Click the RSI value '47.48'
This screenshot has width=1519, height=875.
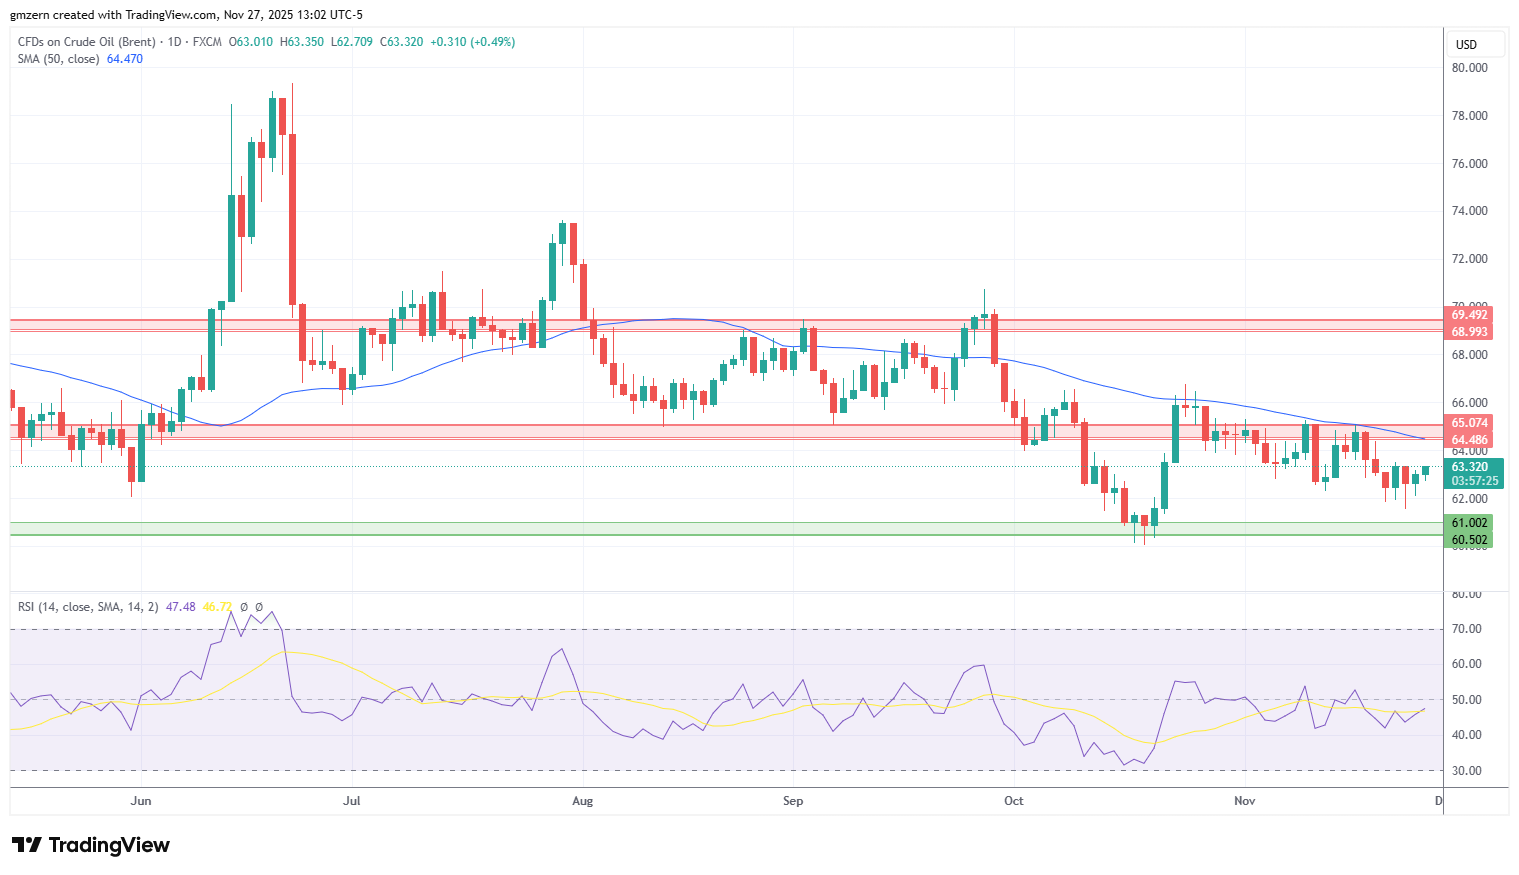[x=181, y=607]
